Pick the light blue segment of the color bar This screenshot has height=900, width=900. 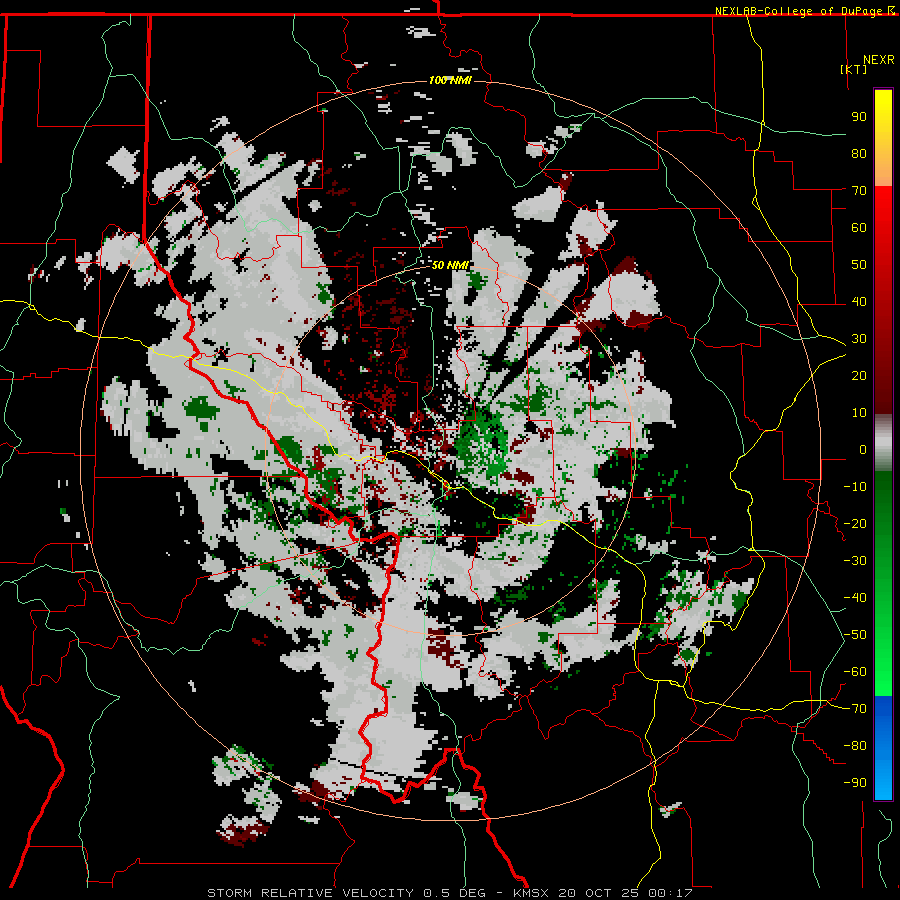(883, 772)
